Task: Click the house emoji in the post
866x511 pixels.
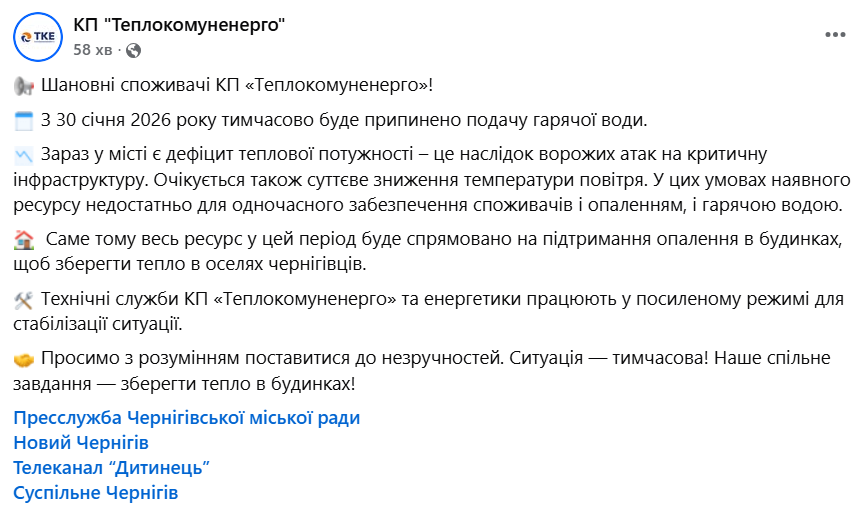Action: [25, 240]
